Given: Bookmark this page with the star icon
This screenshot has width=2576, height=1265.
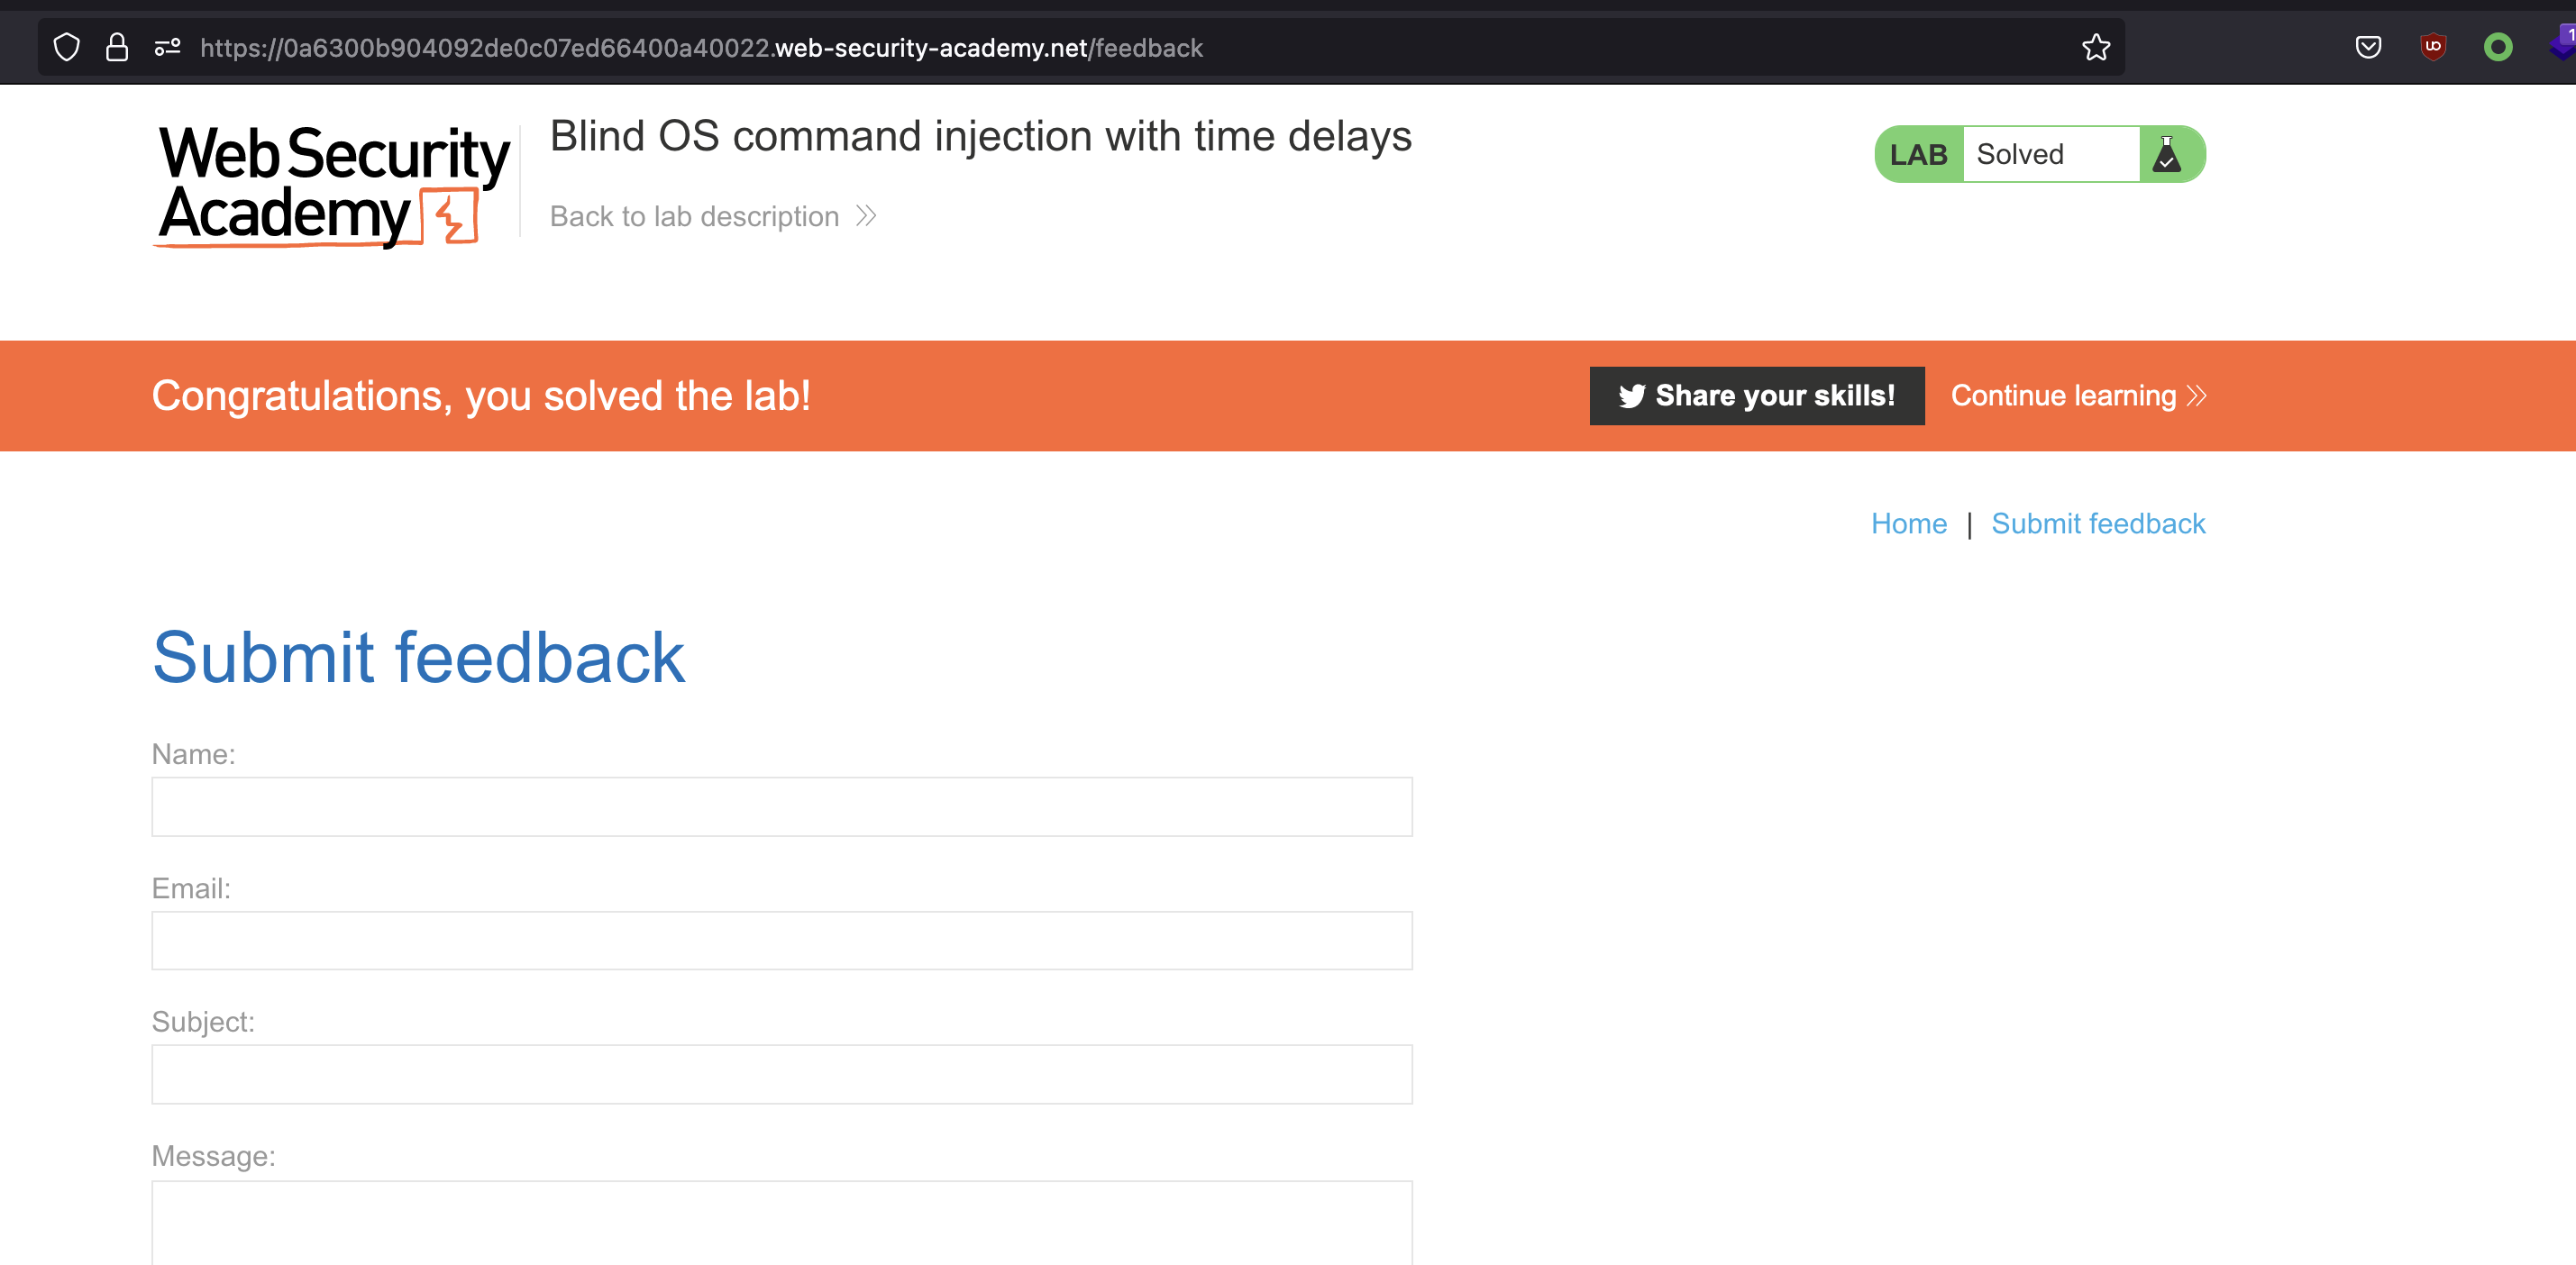Looking at the screenshot, I should [x=2096, y=47].
